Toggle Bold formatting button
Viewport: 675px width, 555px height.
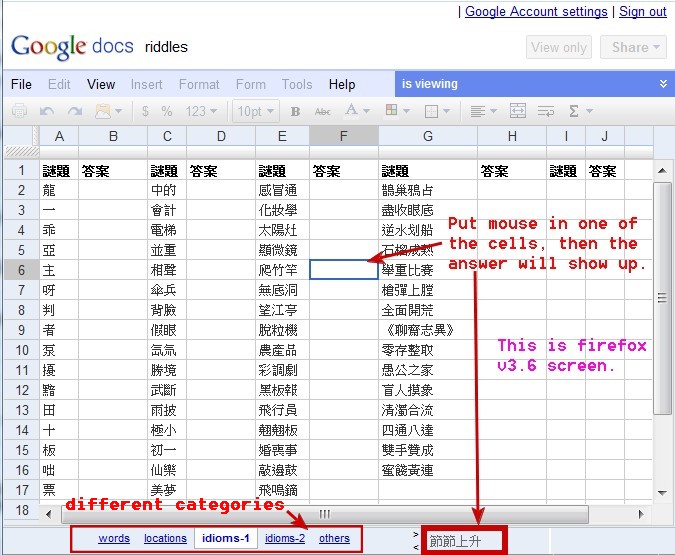point(295,112)
